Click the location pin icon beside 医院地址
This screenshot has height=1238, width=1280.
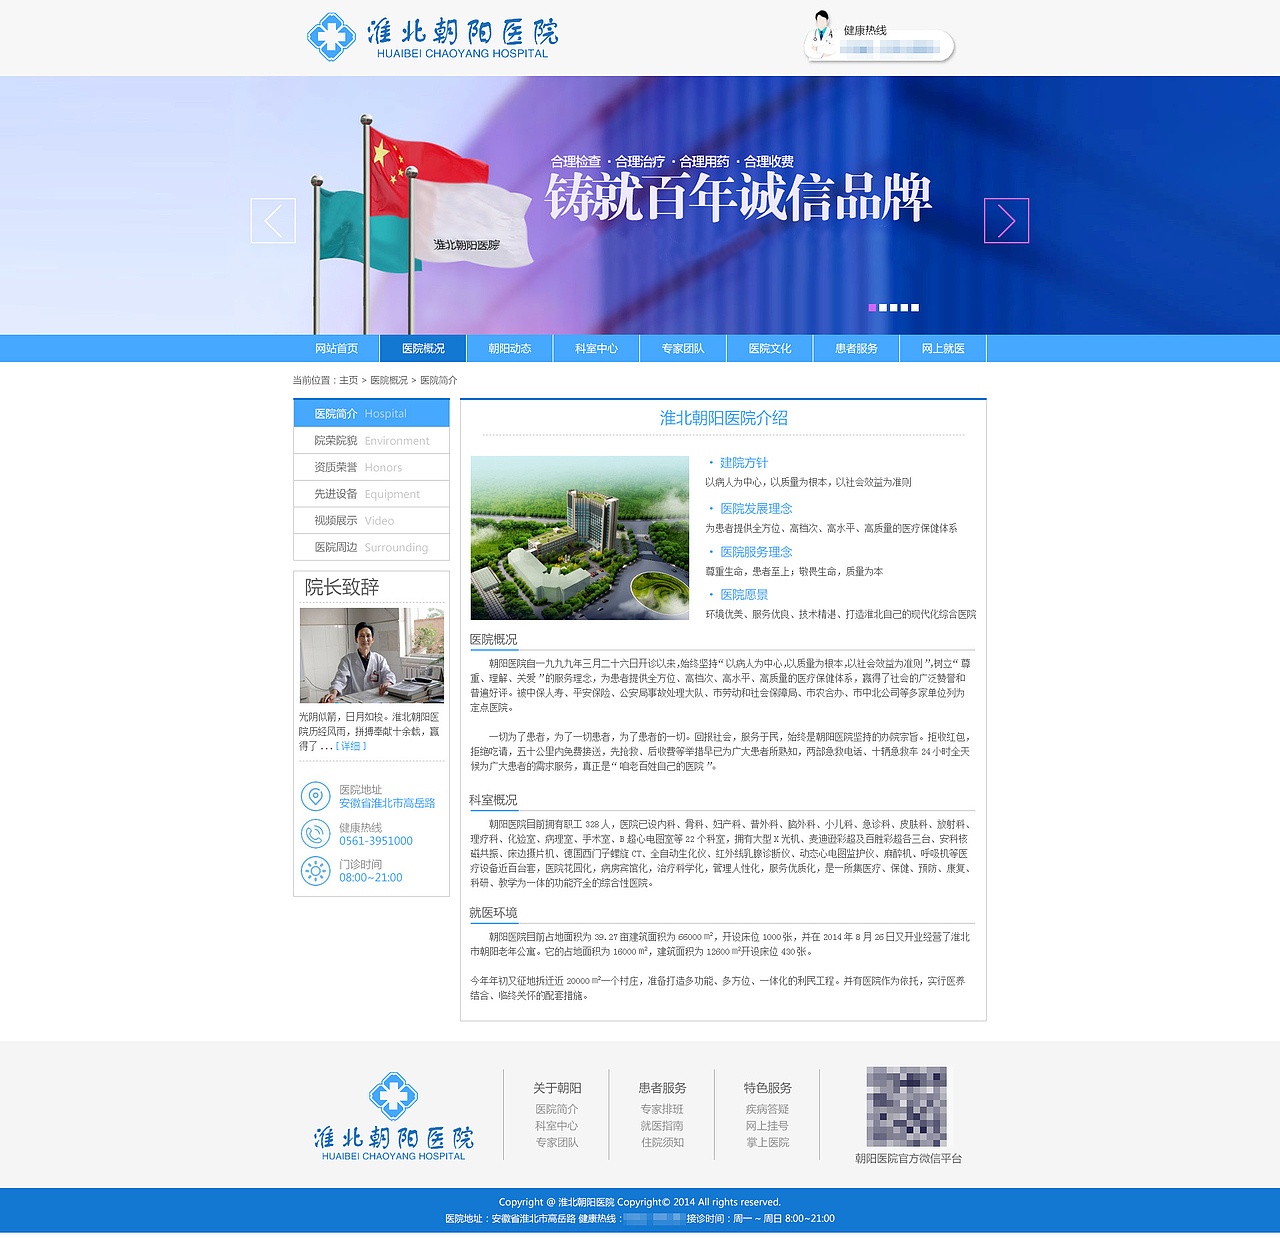[x=316, y=797]
